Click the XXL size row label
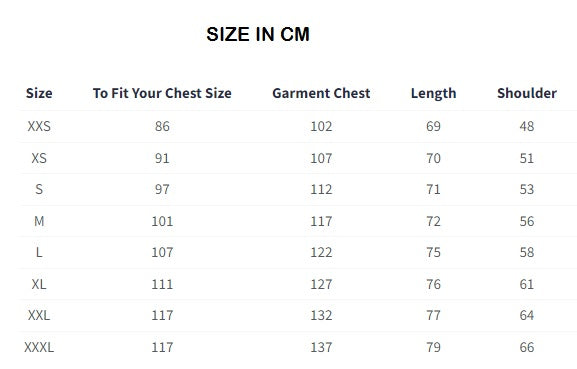Image resolution: width=577 pixels, height=369 pixels. click(39, 315)
